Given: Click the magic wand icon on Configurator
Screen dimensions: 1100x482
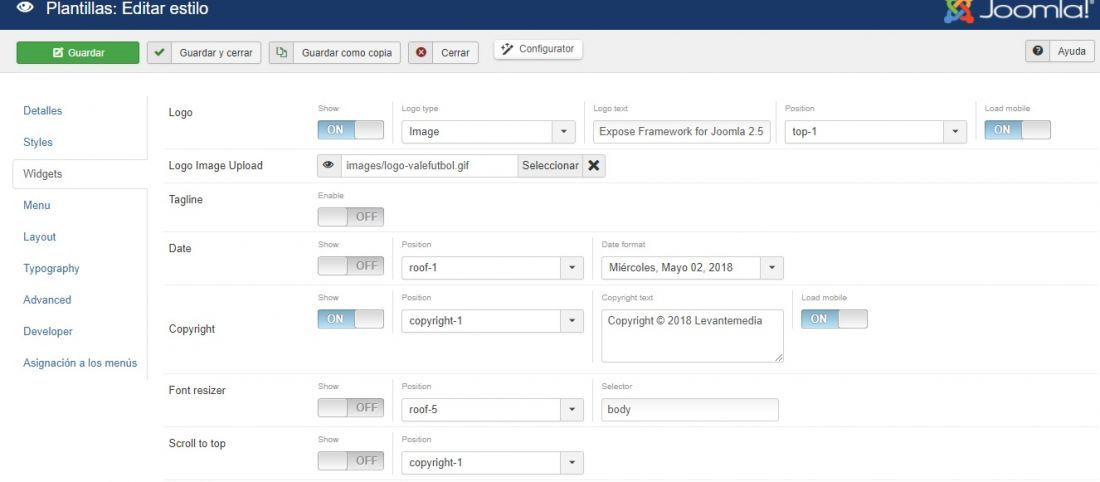Looking at the screenshot, I should (507, 49).
